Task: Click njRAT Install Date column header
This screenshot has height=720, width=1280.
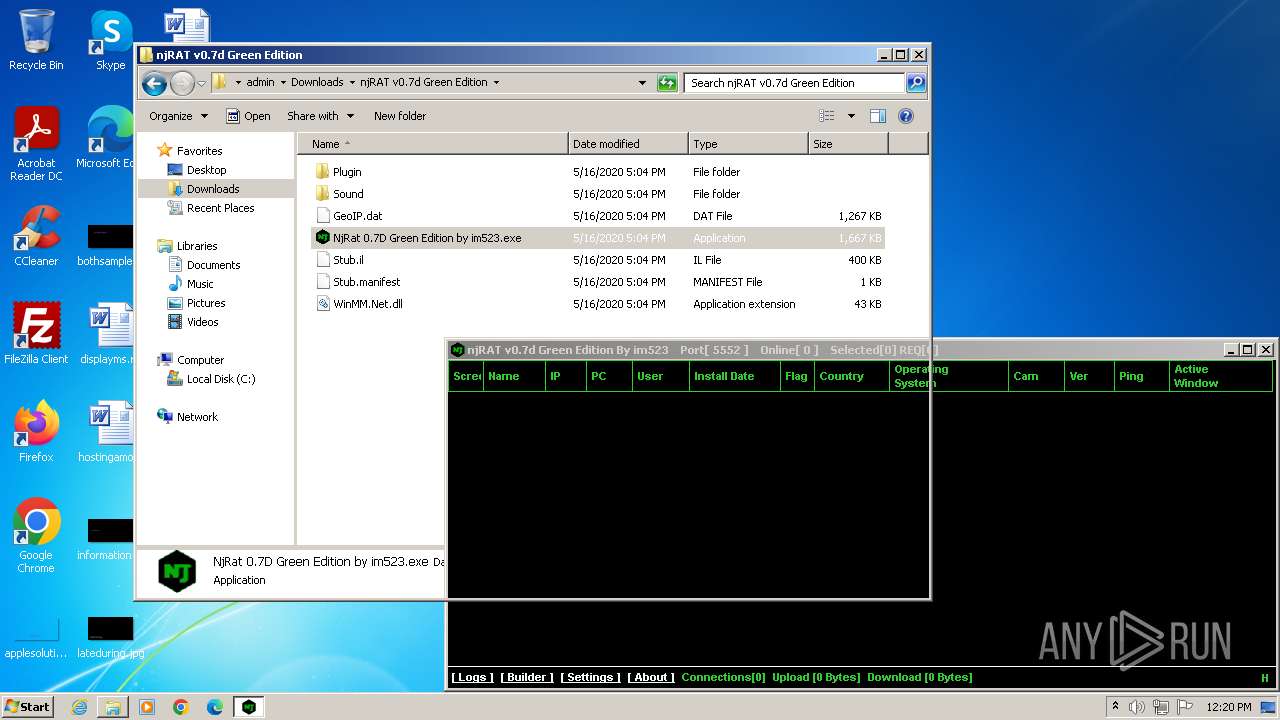Action: (x=735, y=376)
